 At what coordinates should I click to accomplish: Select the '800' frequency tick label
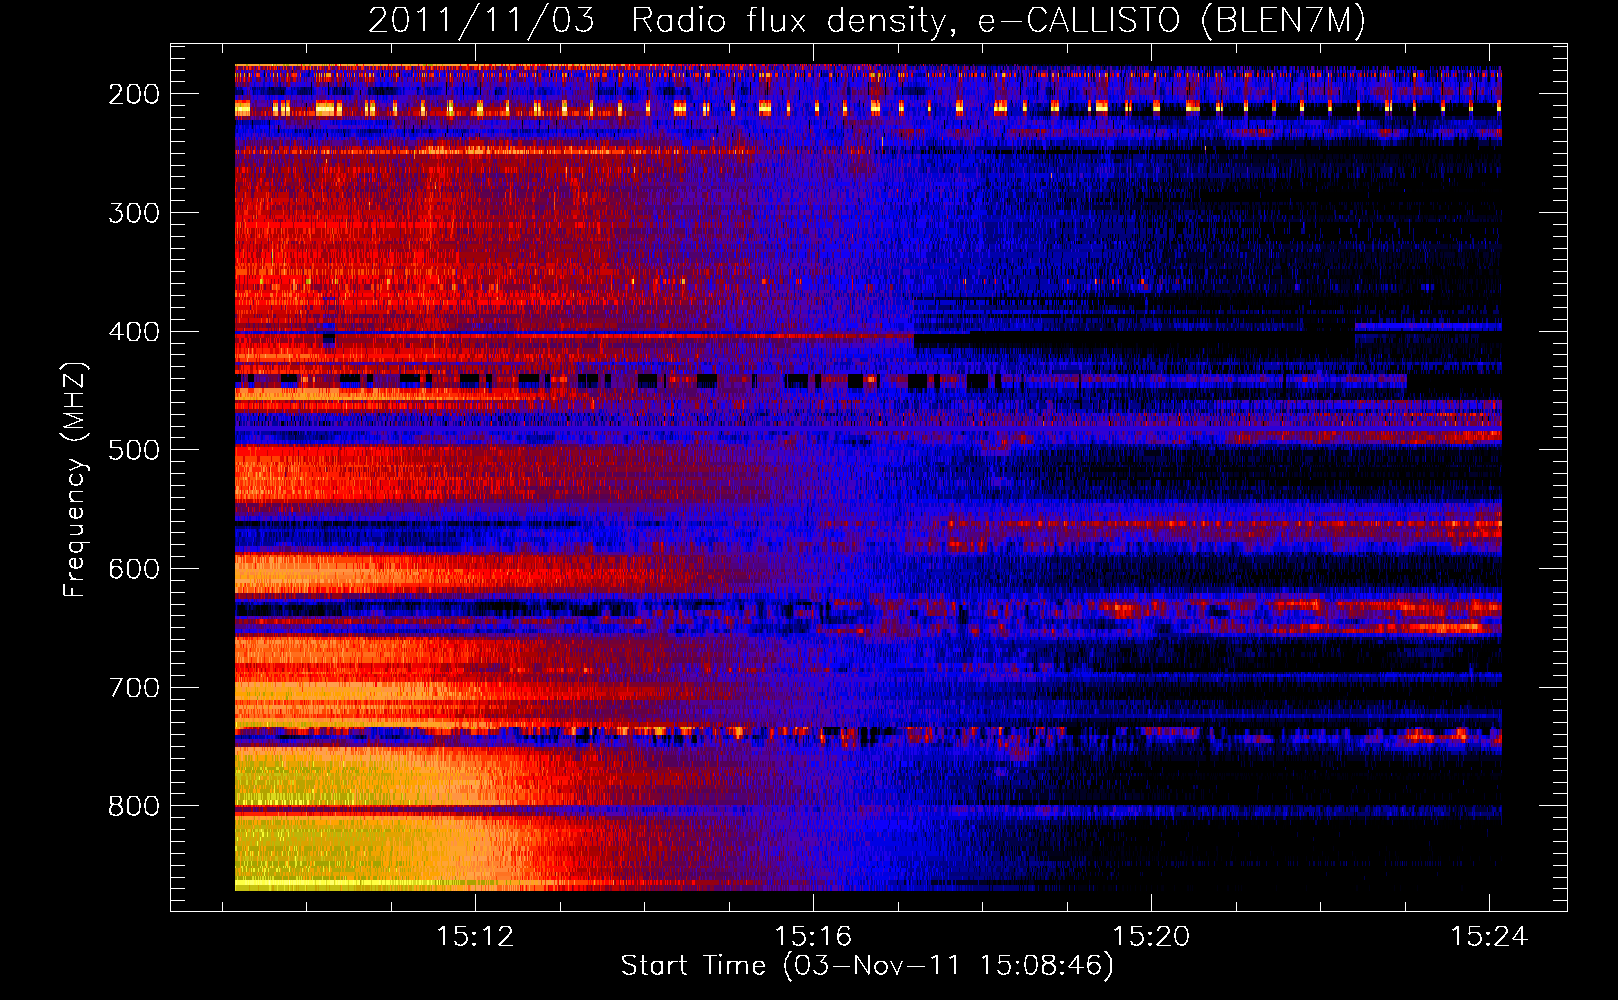pos(134,806)
